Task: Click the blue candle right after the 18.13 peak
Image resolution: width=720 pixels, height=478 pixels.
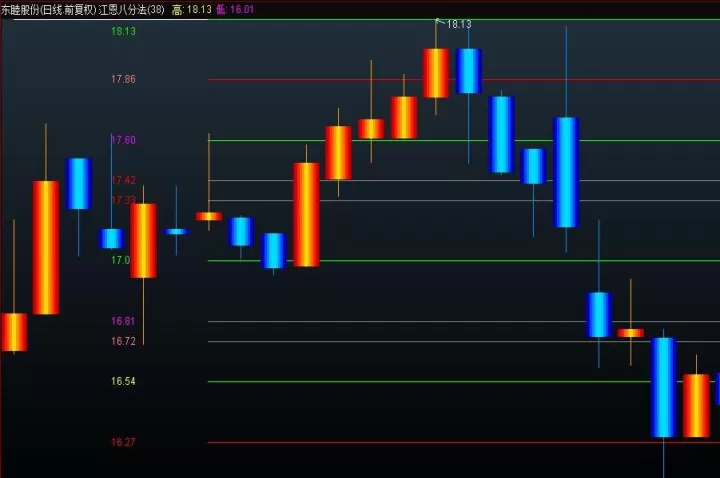Action: (468, 71)
